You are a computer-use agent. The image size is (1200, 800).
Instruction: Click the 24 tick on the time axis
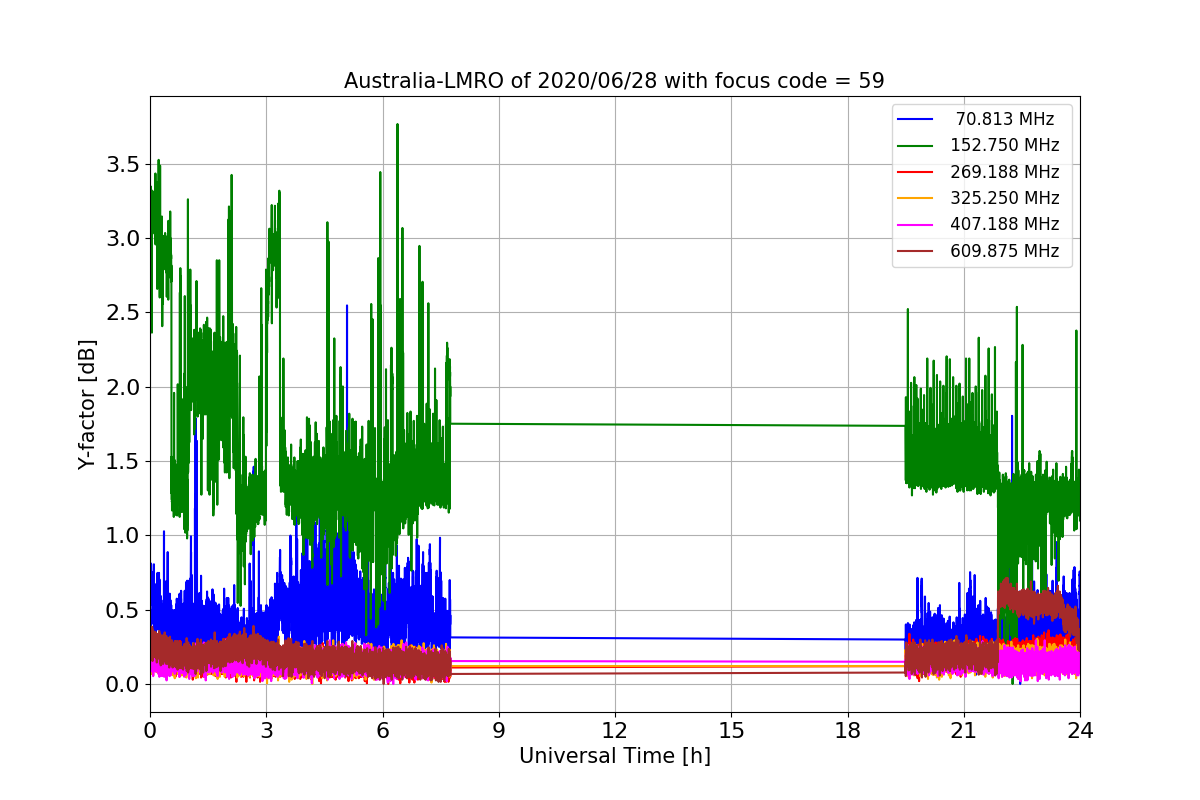[x=1080, y=730]
